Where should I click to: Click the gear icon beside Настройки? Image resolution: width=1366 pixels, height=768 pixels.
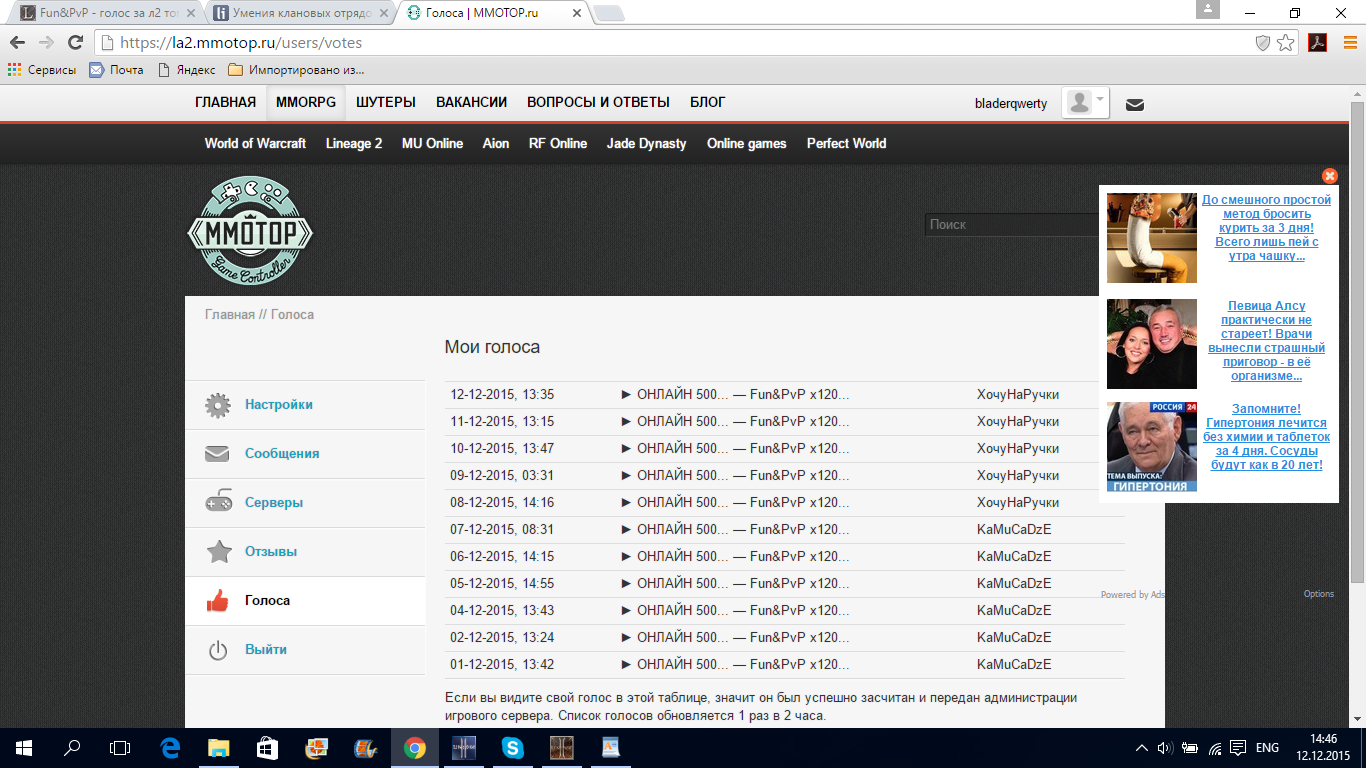217,405
